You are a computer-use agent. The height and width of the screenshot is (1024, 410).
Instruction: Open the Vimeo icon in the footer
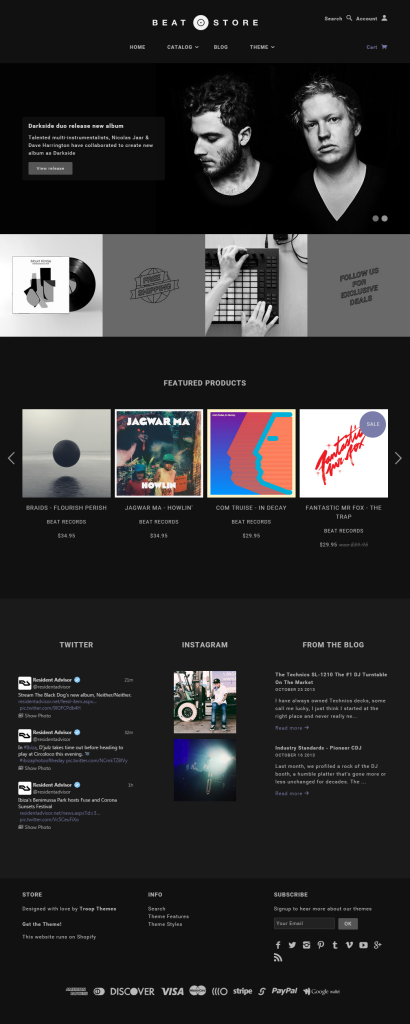(x=349, y=945)
